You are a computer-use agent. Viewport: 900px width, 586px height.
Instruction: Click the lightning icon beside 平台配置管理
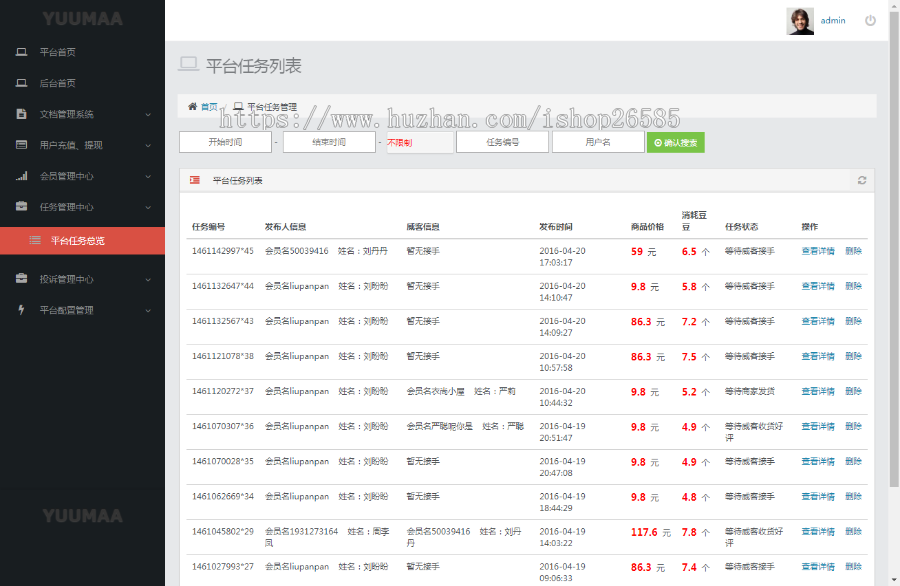tap(22, 310)
